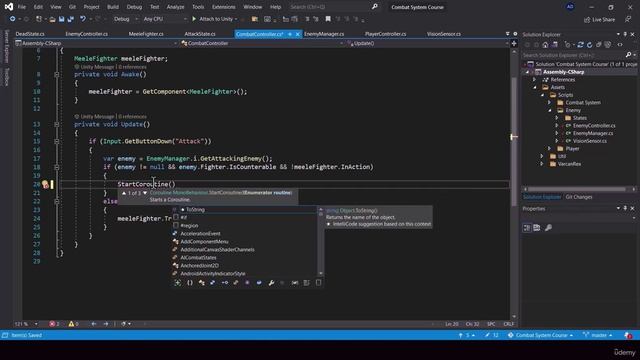Toggle the wrench properties filter in IntelliSense bar
640x360 pixels.
tap(271, 282)
